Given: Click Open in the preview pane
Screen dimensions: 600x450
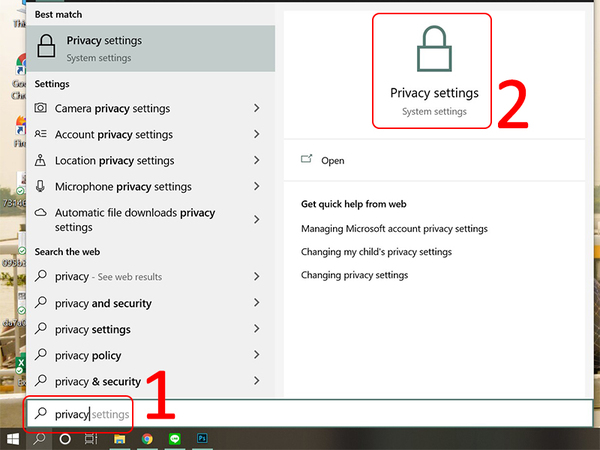Looking at the screenshot, I should pyautogui.click(x=333, y=161).
